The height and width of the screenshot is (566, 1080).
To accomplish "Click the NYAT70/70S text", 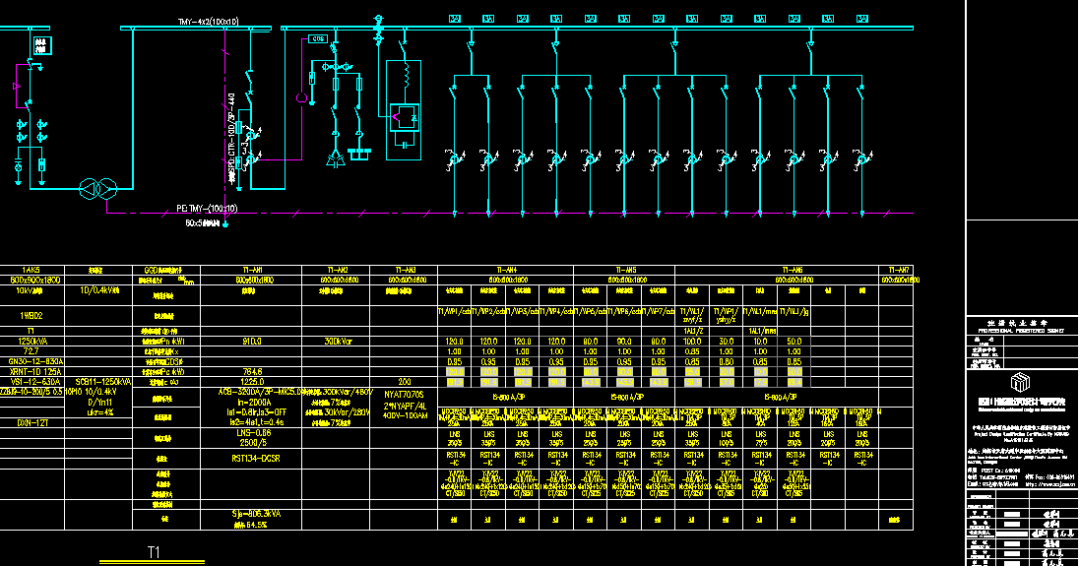I will (404, 395).
